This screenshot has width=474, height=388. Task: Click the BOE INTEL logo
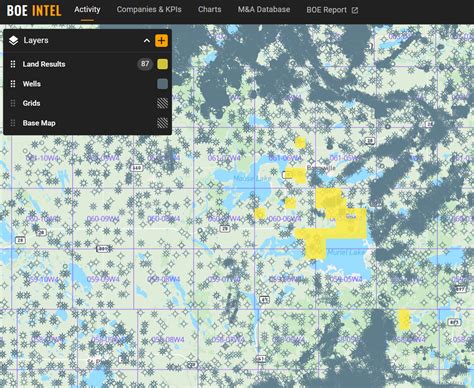[x=34, y=10]
